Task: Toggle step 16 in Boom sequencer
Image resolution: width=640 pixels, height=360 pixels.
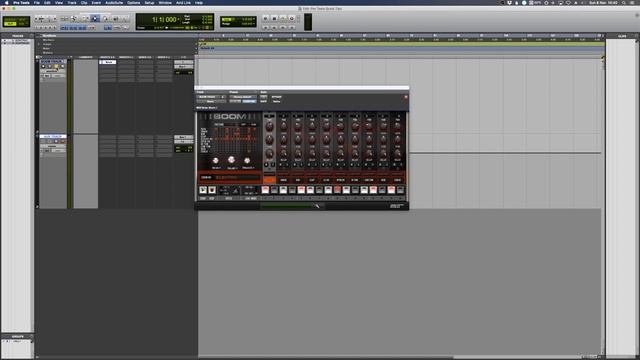Action: 400,190
